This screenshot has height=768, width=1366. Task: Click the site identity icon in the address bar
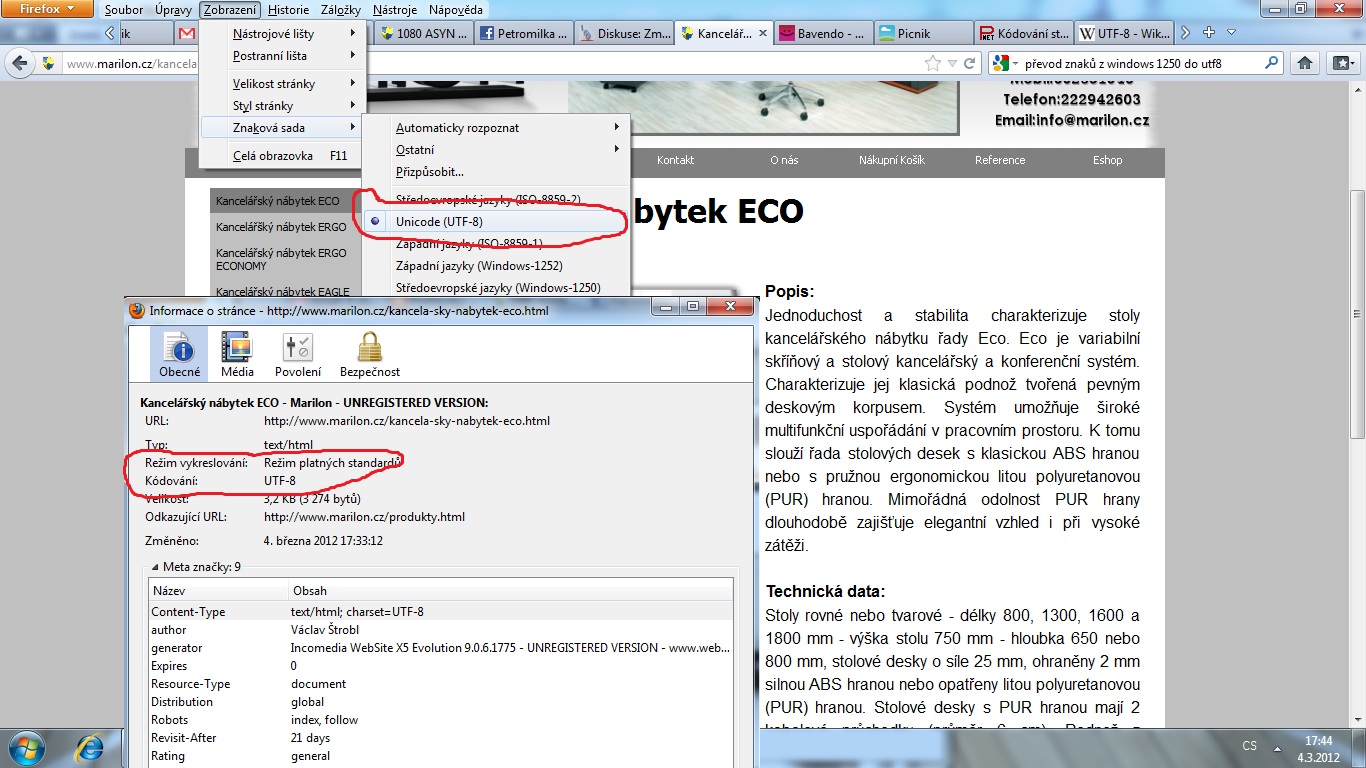[x=49, y=64]
